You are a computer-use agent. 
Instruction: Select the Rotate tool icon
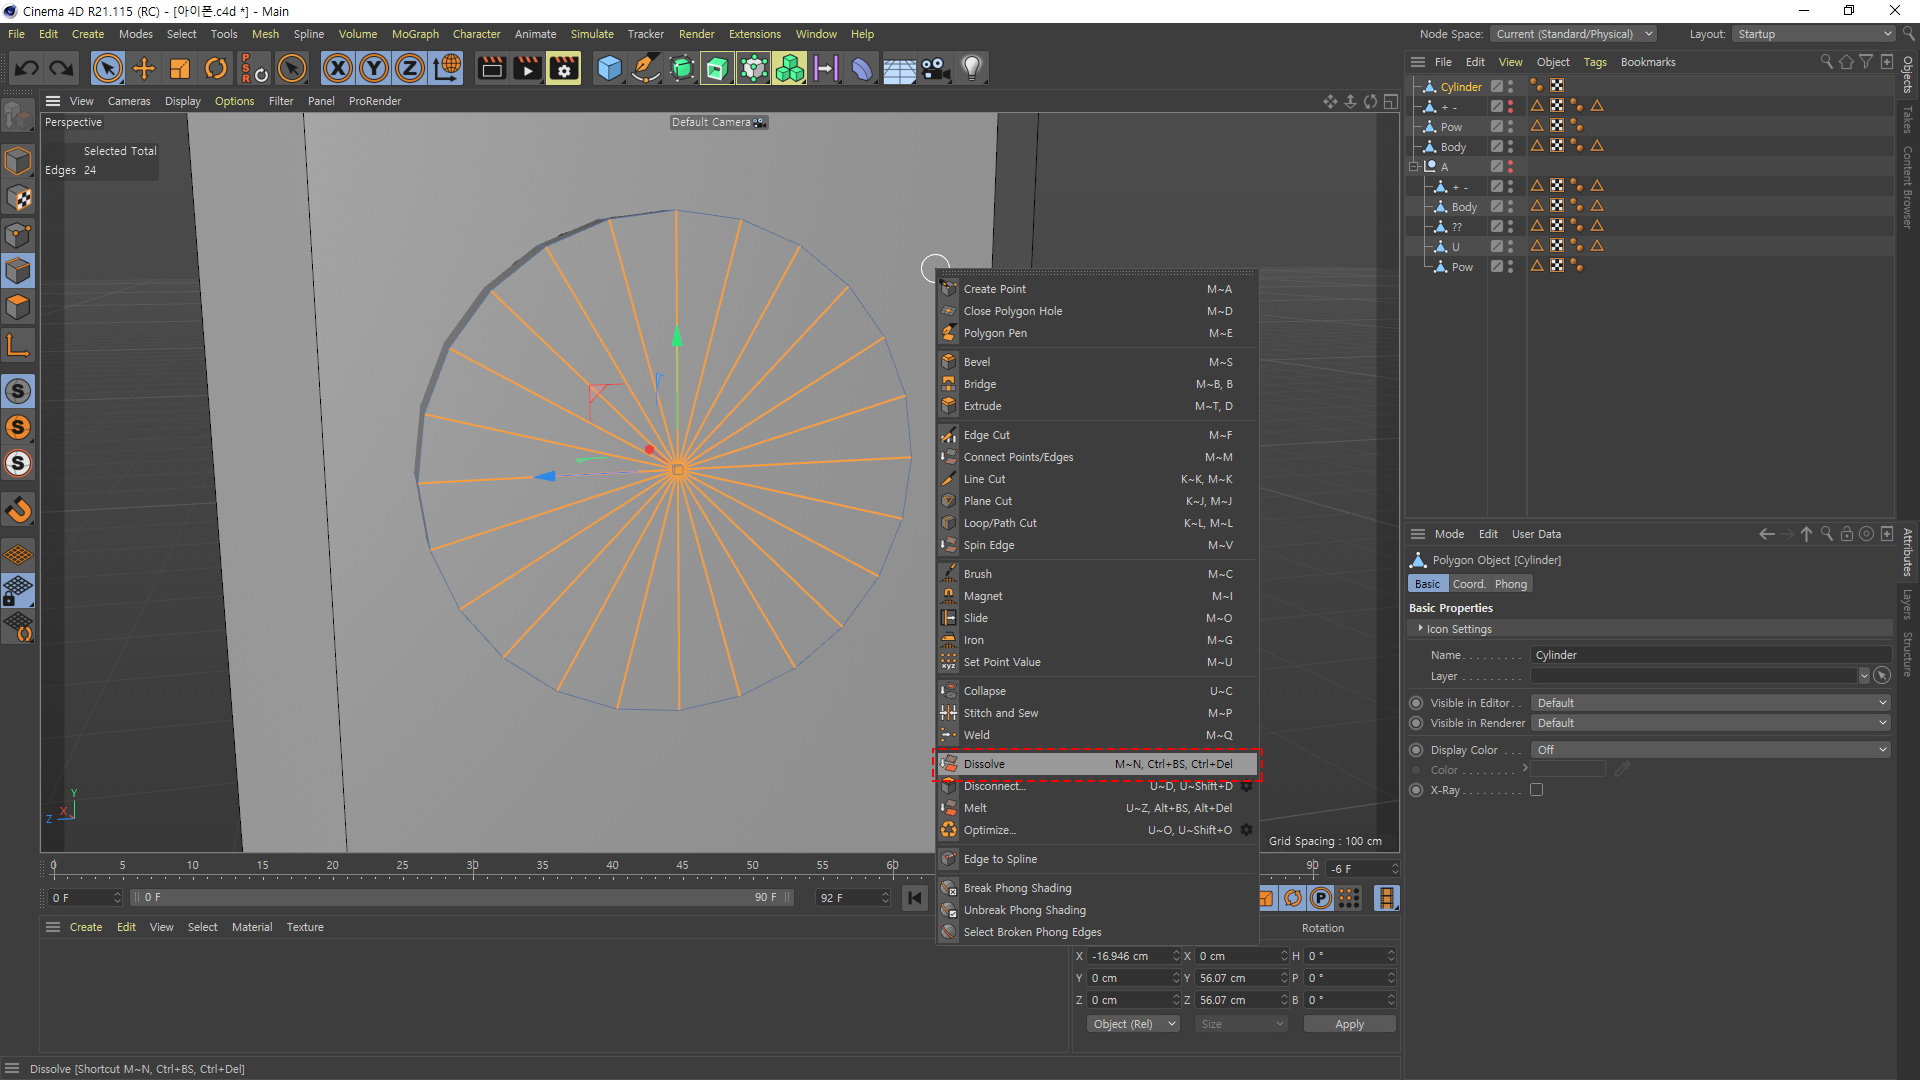point(216,68)
